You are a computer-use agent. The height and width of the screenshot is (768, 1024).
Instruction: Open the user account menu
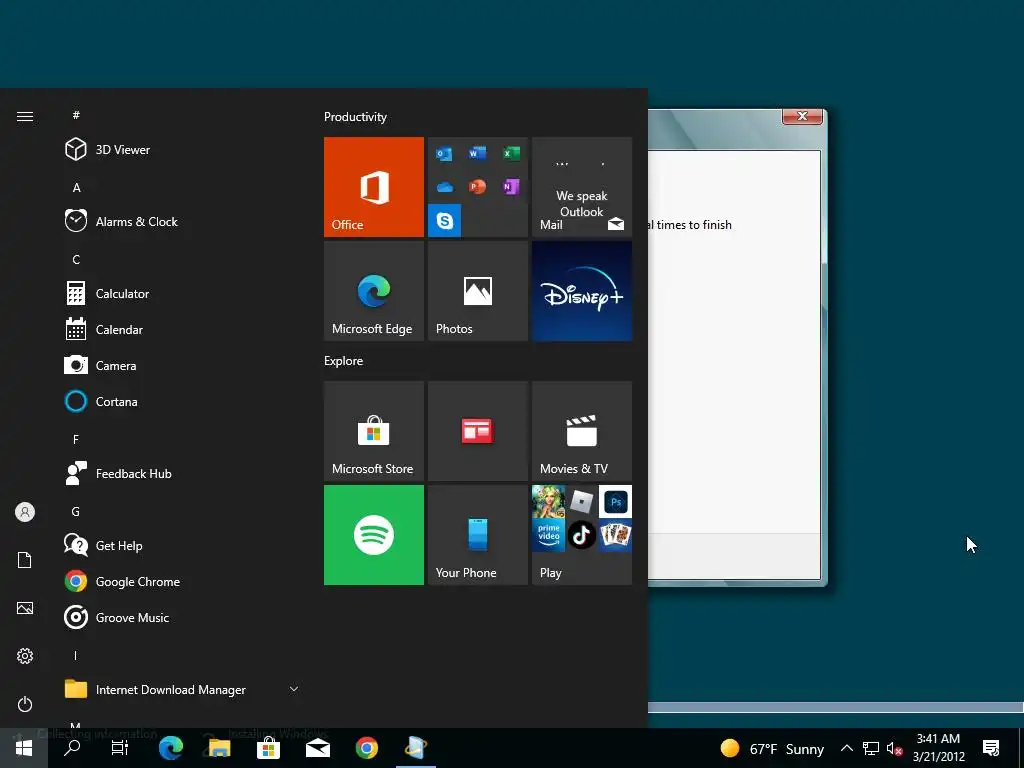25,512
